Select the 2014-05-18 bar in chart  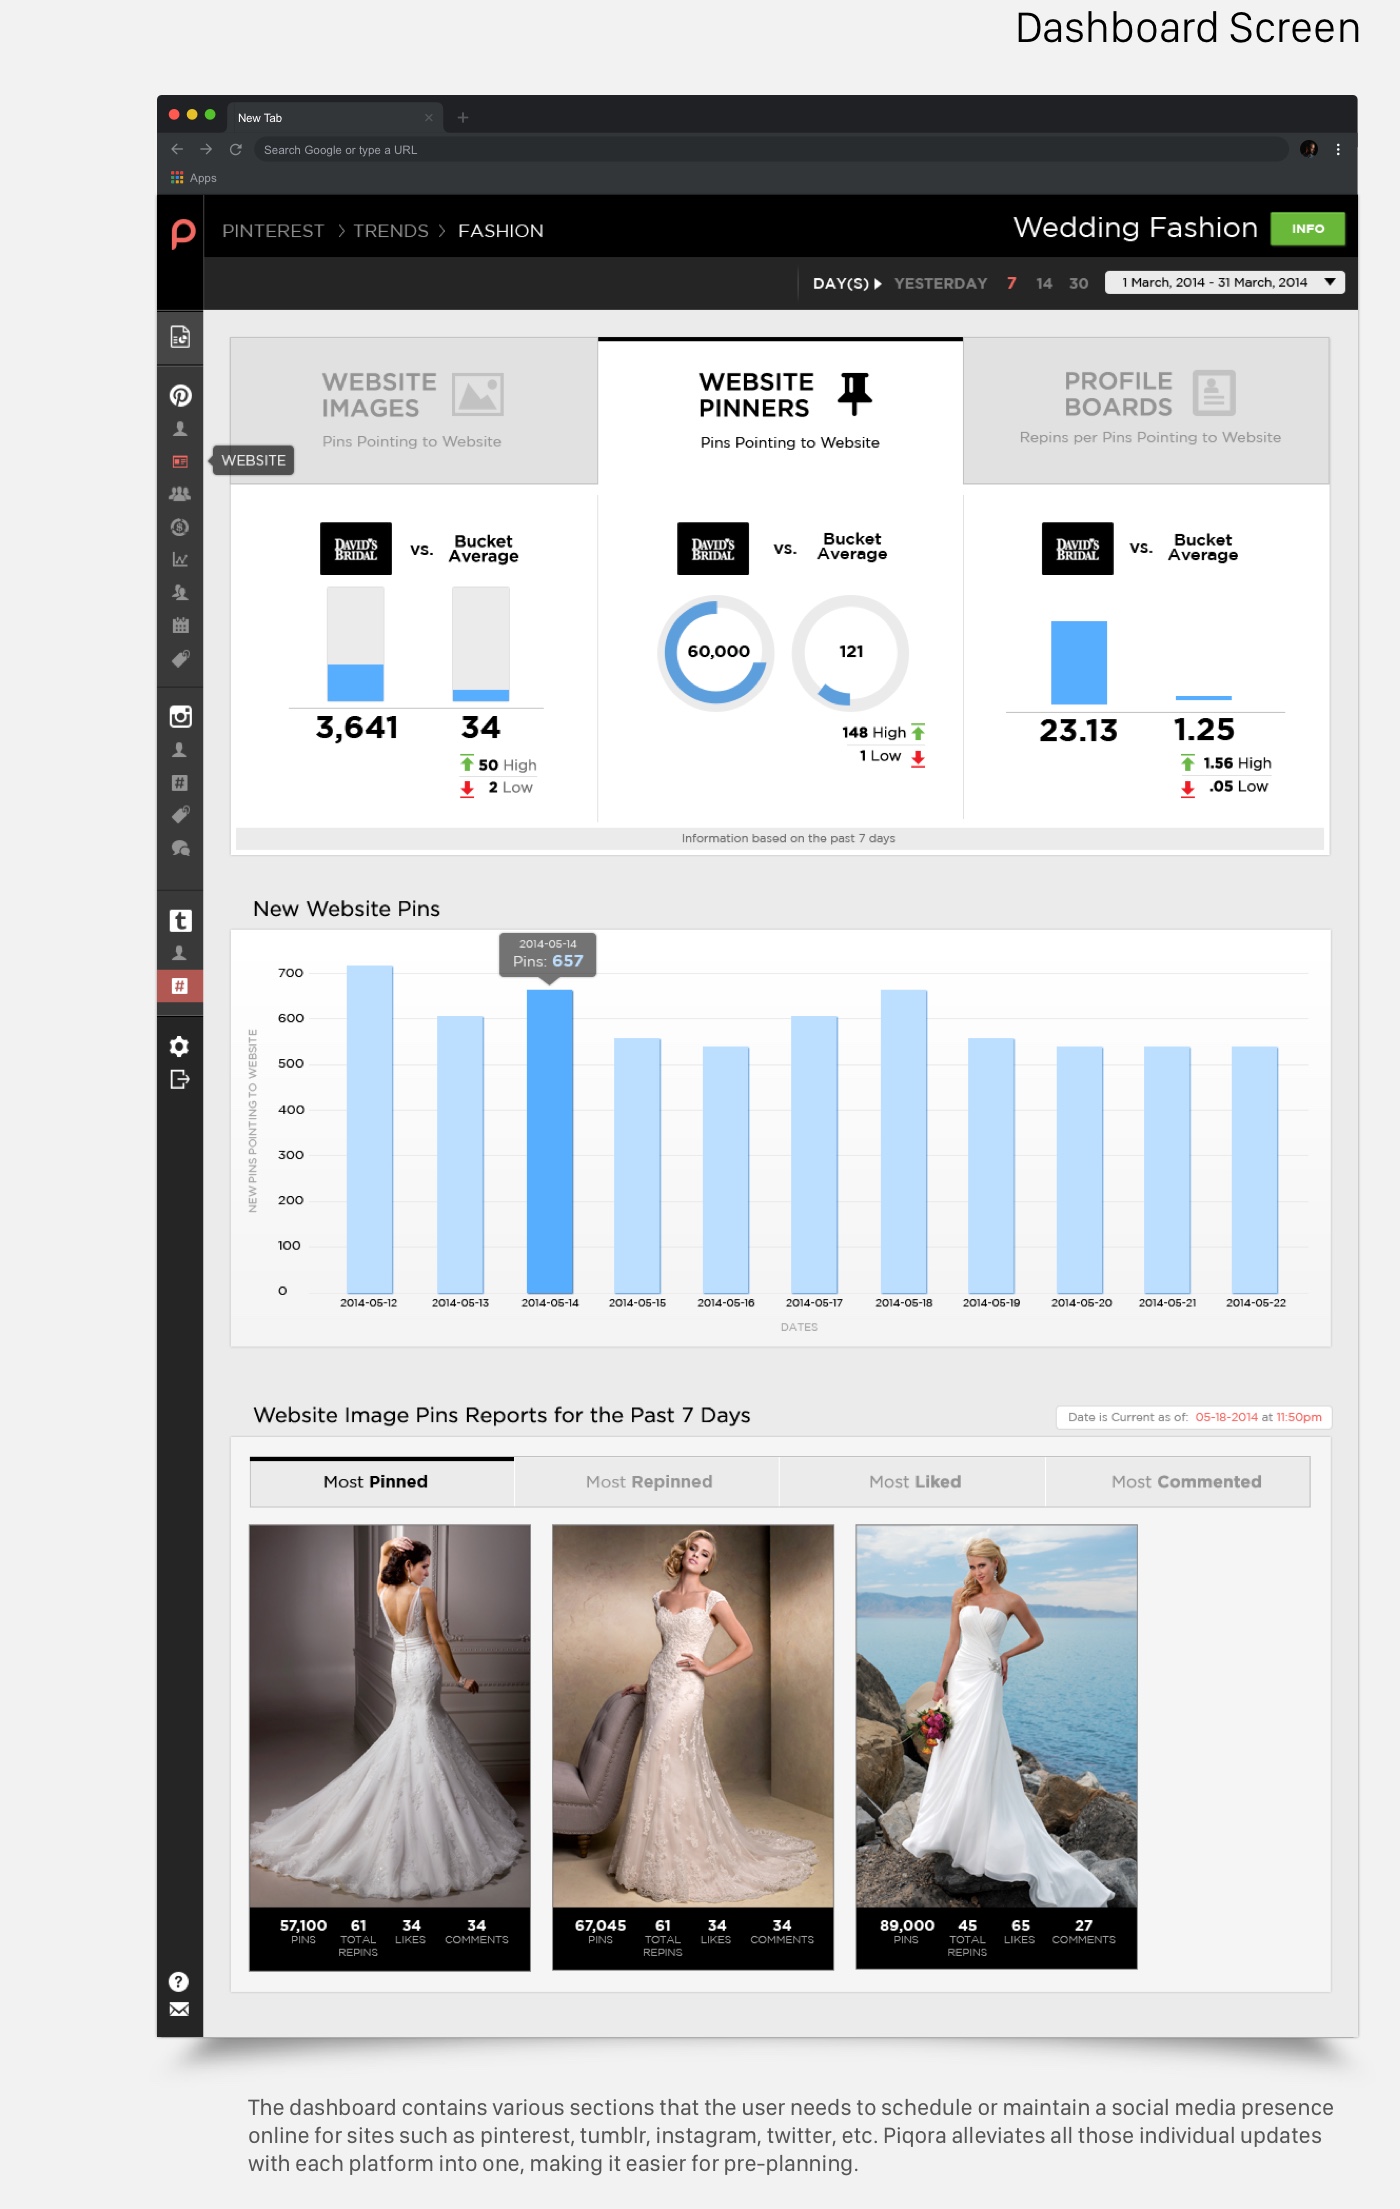(x=903, y=1140)
